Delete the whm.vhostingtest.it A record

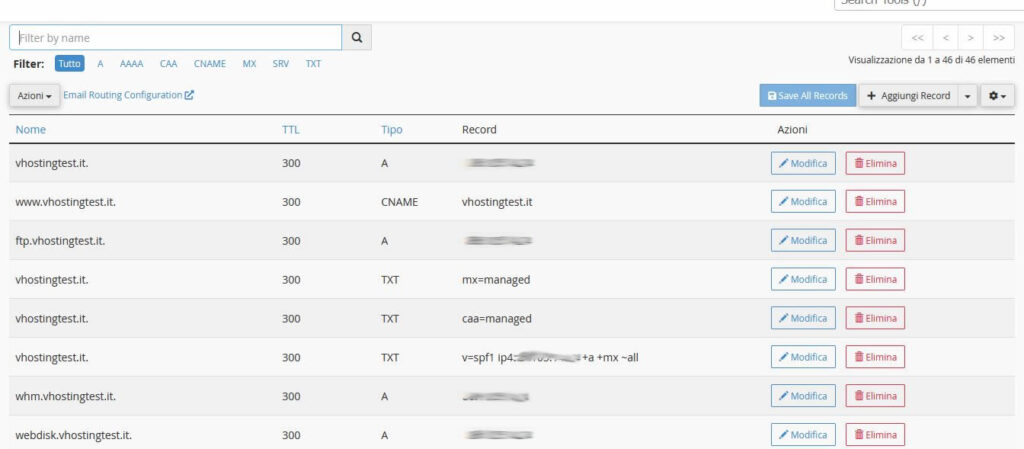point(875,396)
